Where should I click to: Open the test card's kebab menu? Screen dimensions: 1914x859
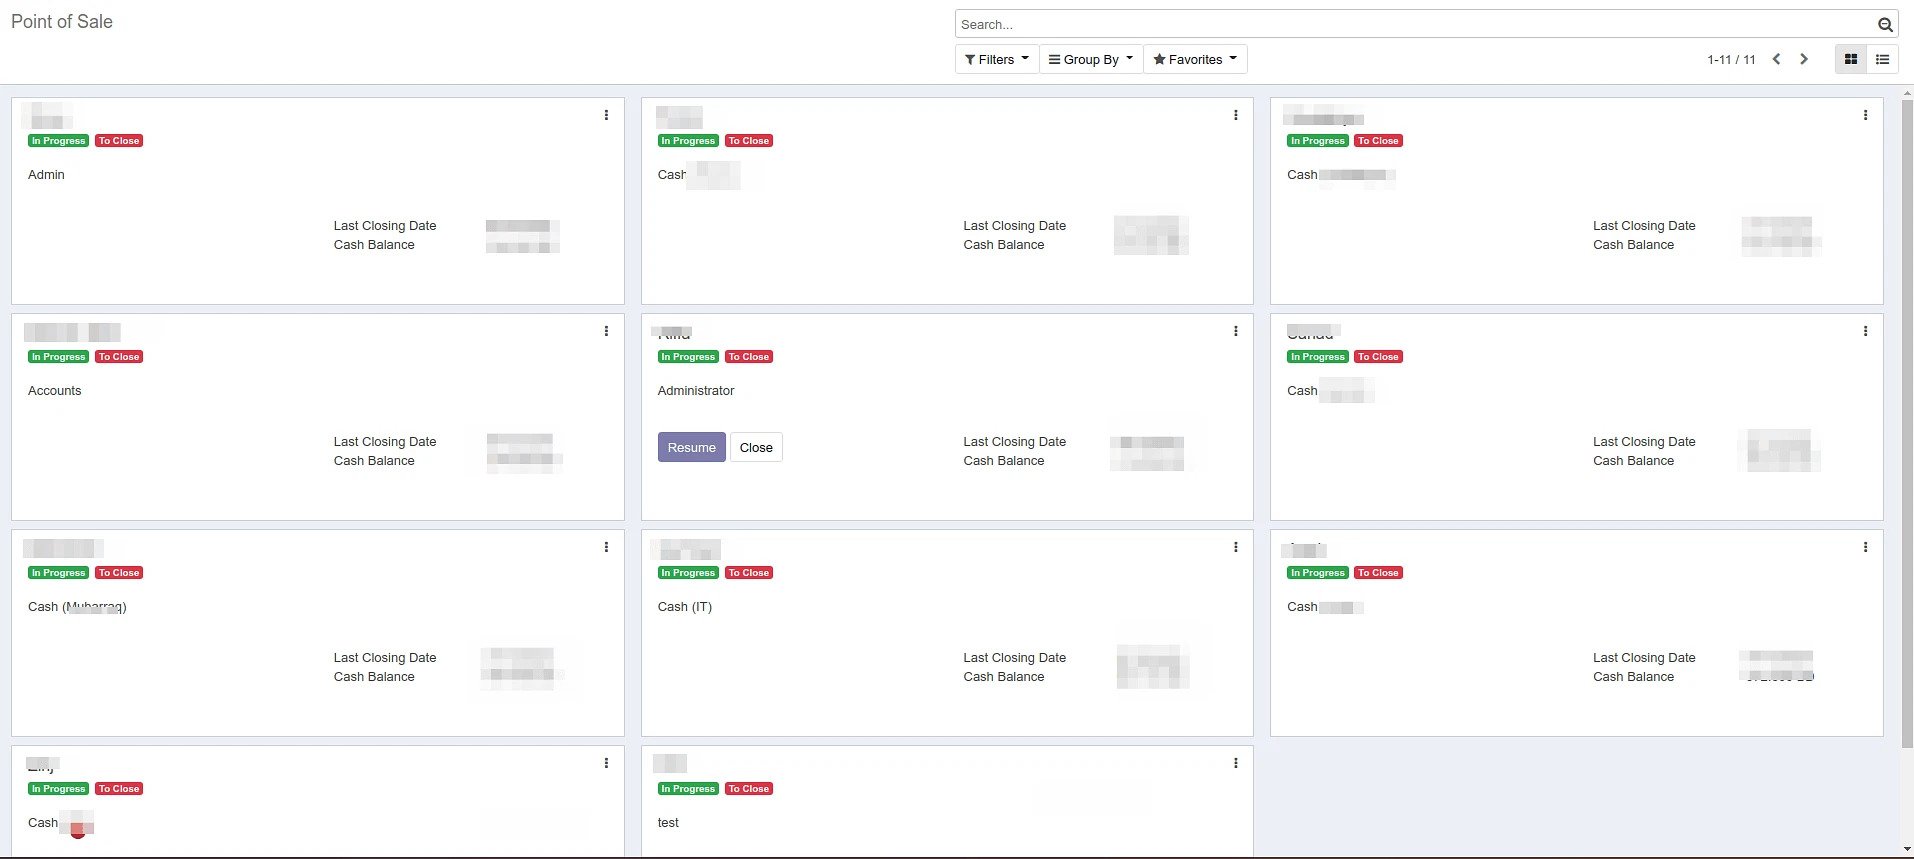[x=1235, y=763]
